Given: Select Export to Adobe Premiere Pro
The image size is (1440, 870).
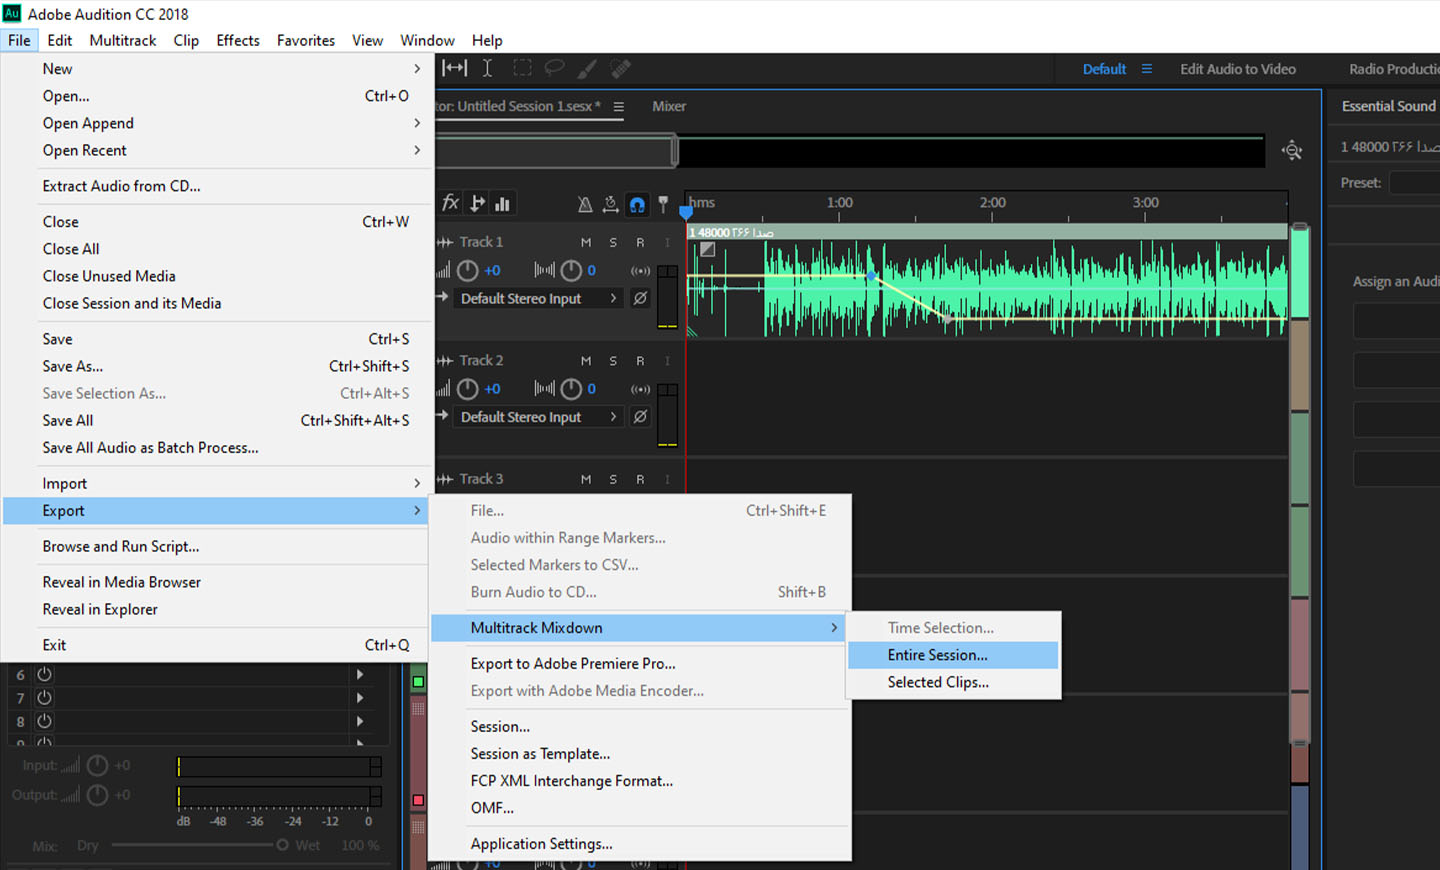Looking at the screenshot, I should coord(640,663).
